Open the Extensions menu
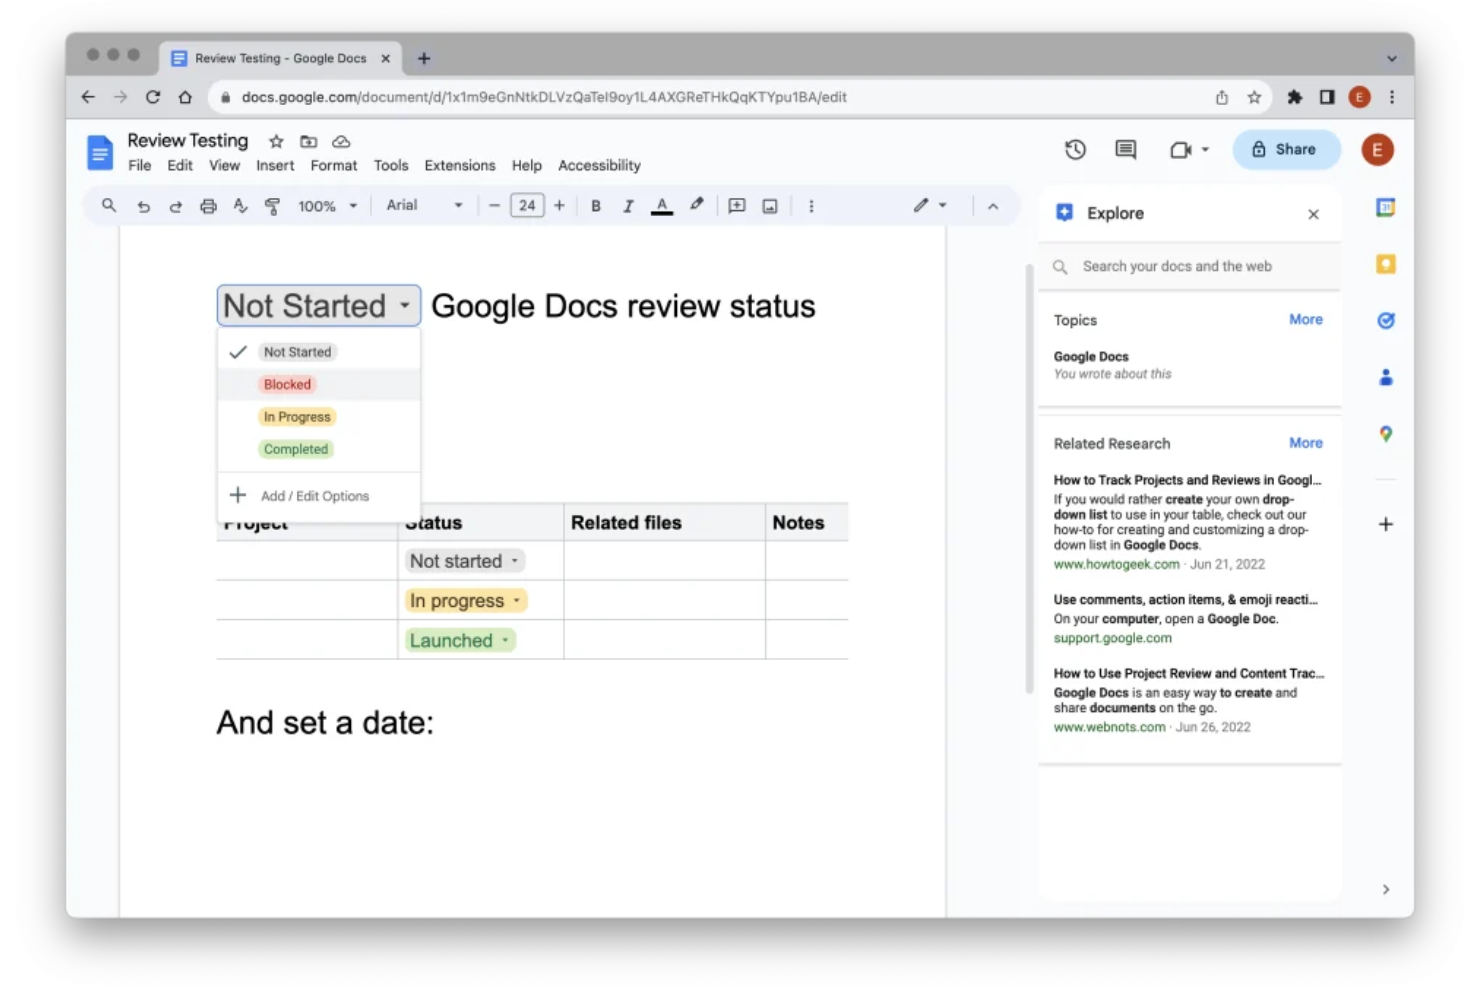 click(x=460, y=165)
